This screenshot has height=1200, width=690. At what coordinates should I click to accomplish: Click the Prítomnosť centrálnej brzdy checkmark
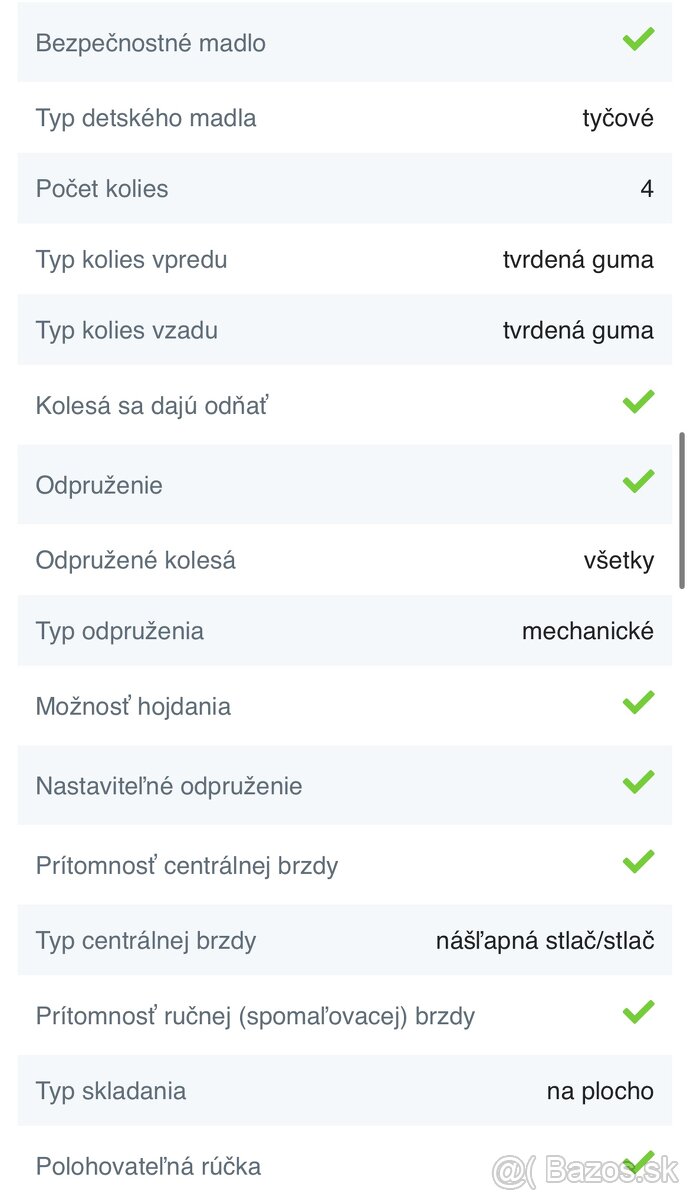pyautogui.click(x=638, y=862)
